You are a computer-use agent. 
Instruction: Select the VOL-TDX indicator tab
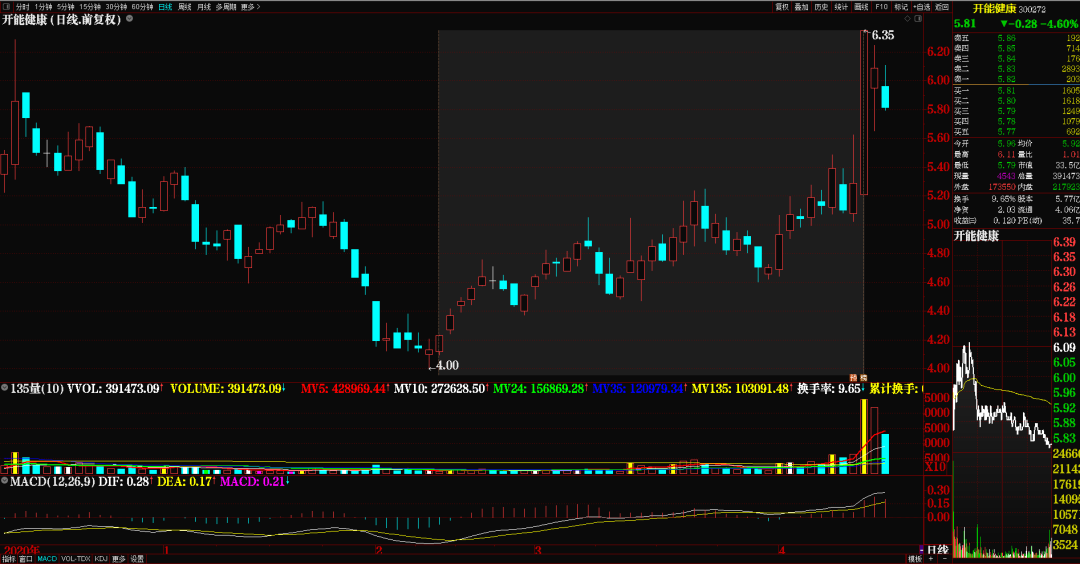(76, 559)
